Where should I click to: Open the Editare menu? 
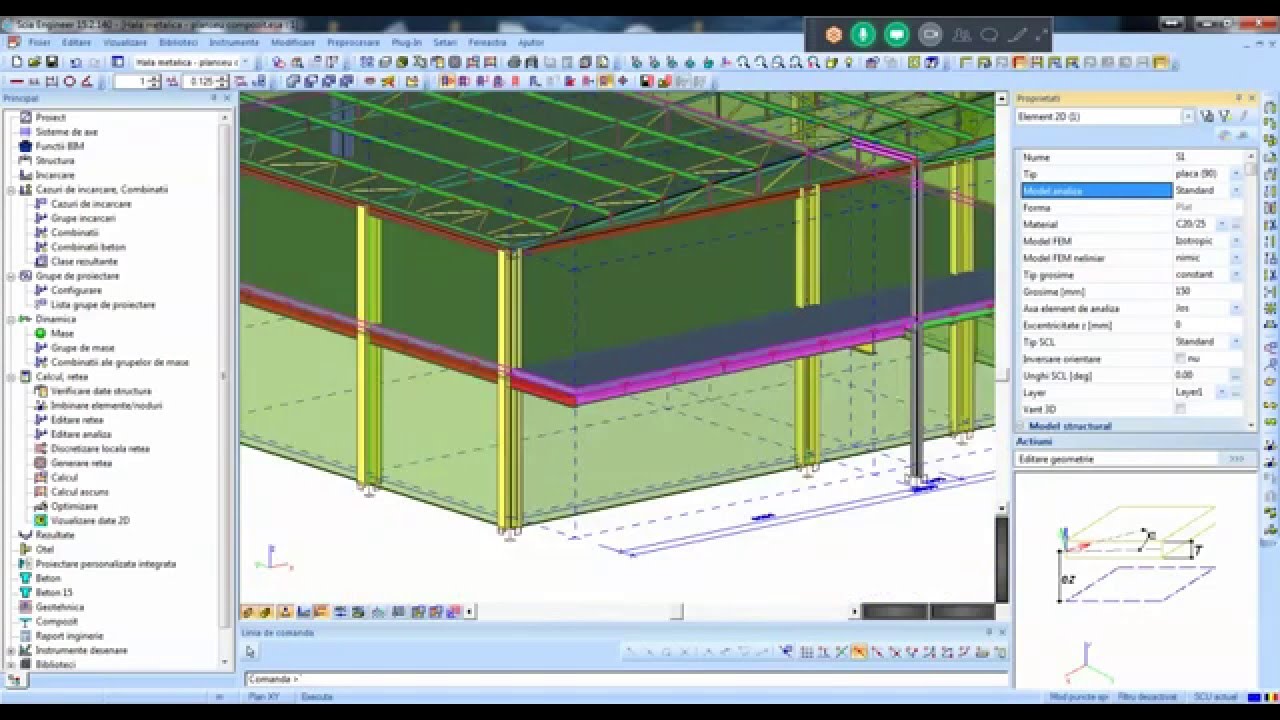click(77, 43)
